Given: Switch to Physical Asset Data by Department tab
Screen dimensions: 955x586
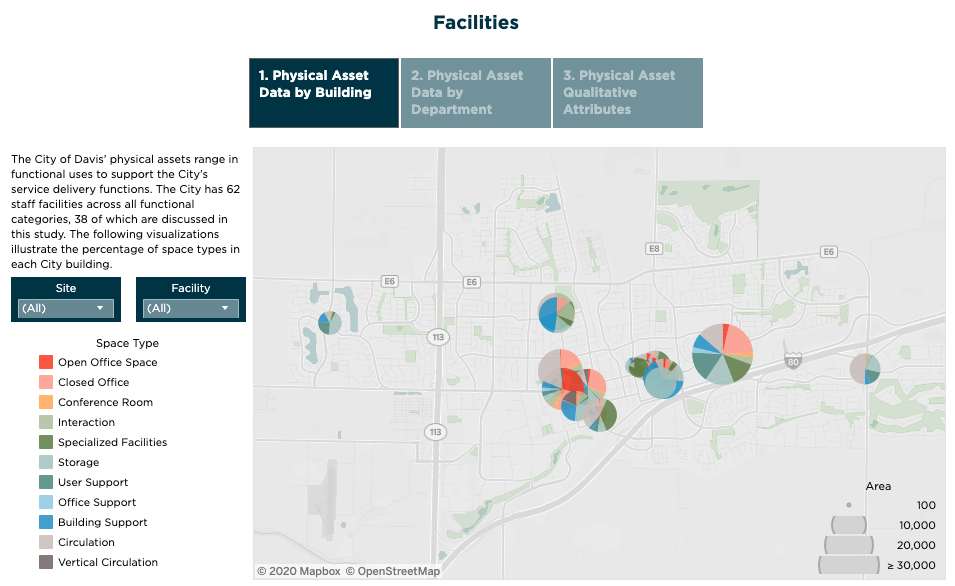Looking at the screenshot, I should tap(476, 93).
